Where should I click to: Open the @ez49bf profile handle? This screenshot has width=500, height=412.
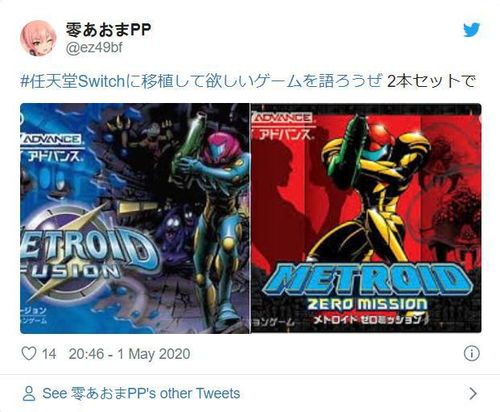94,48
